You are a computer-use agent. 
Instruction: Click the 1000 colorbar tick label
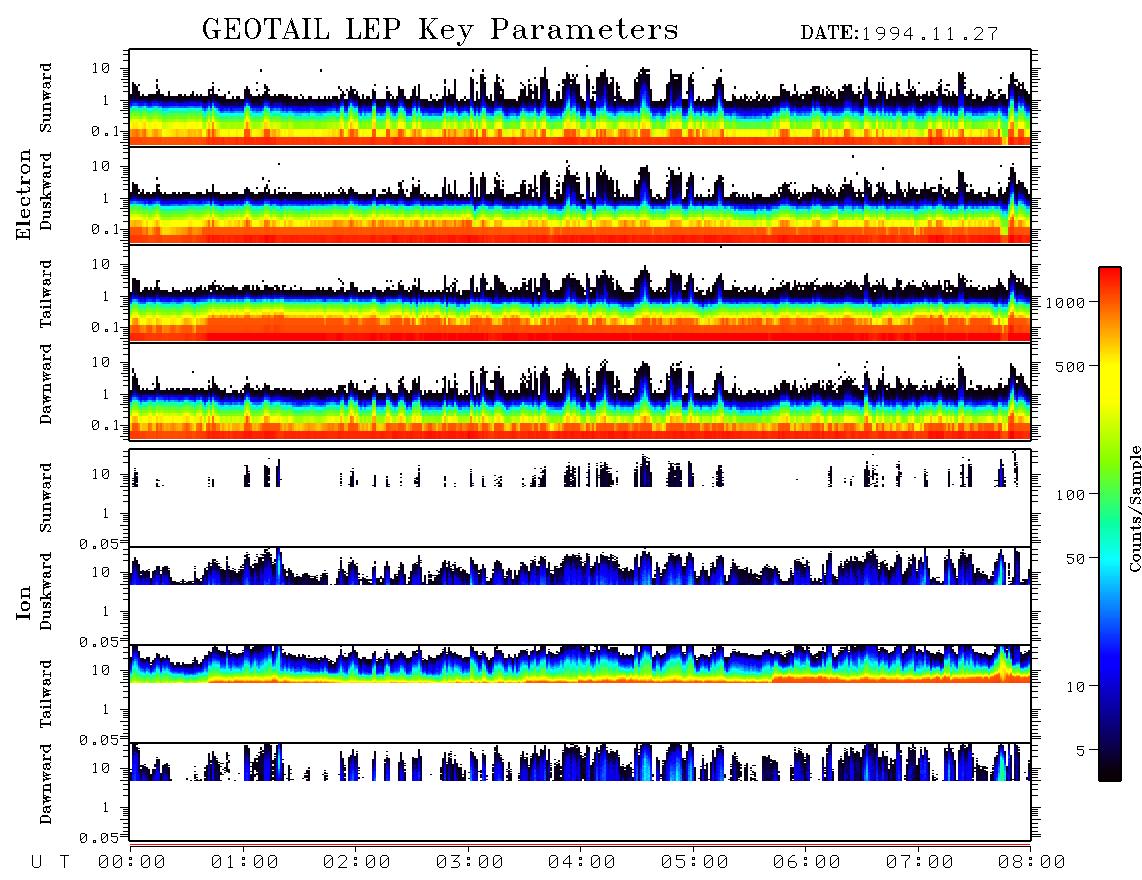(x=1066, y=303)
